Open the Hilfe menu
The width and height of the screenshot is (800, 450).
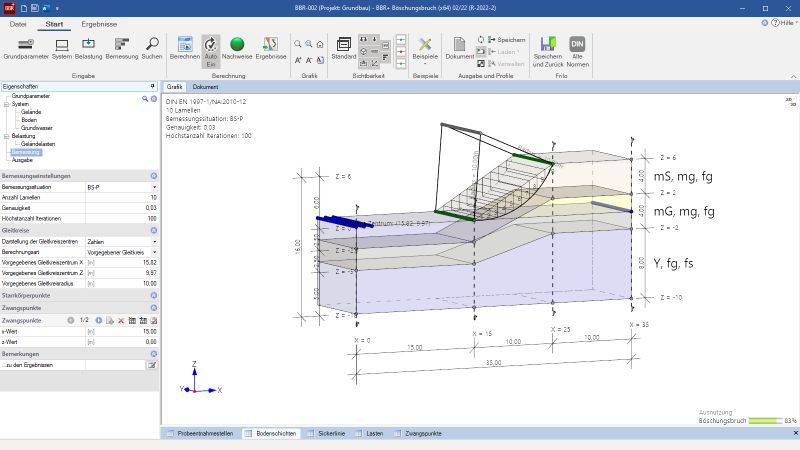[785, 23]
